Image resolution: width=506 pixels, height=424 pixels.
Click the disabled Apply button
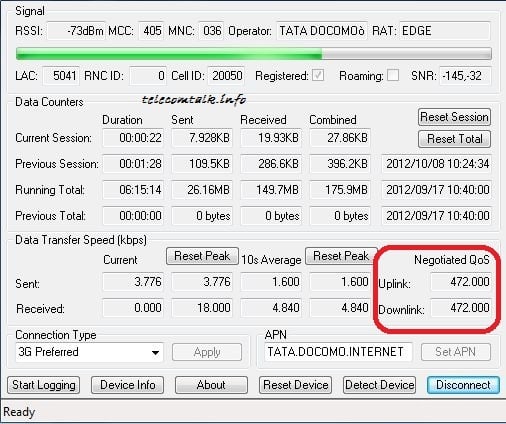pyautogui.click(x=207, y=352)
